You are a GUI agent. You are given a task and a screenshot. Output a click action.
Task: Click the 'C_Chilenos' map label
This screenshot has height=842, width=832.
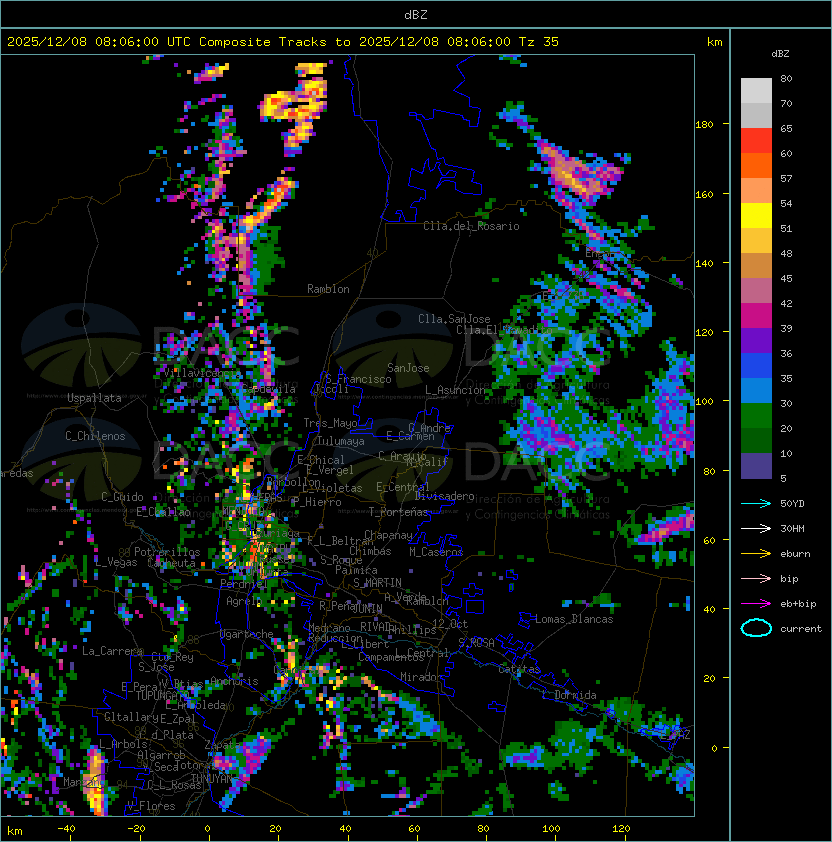coord(95,436)
